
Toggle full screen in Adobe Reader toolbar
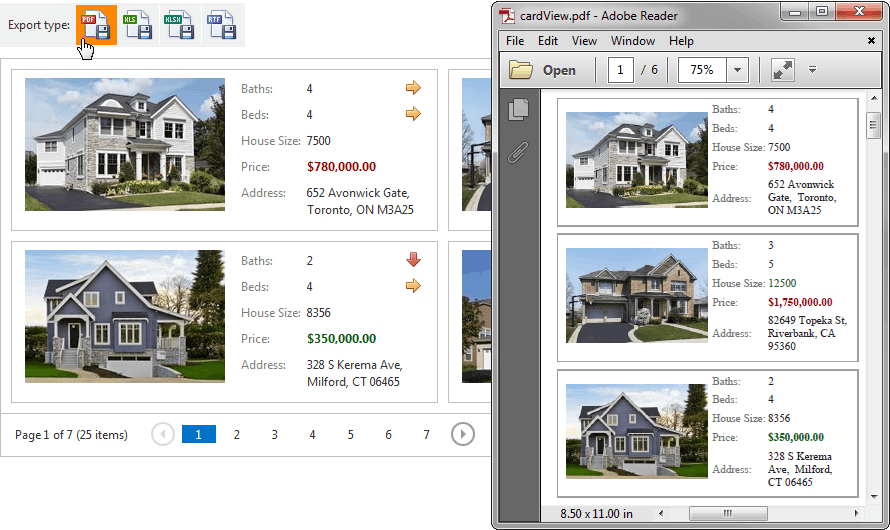click(783, 70)
